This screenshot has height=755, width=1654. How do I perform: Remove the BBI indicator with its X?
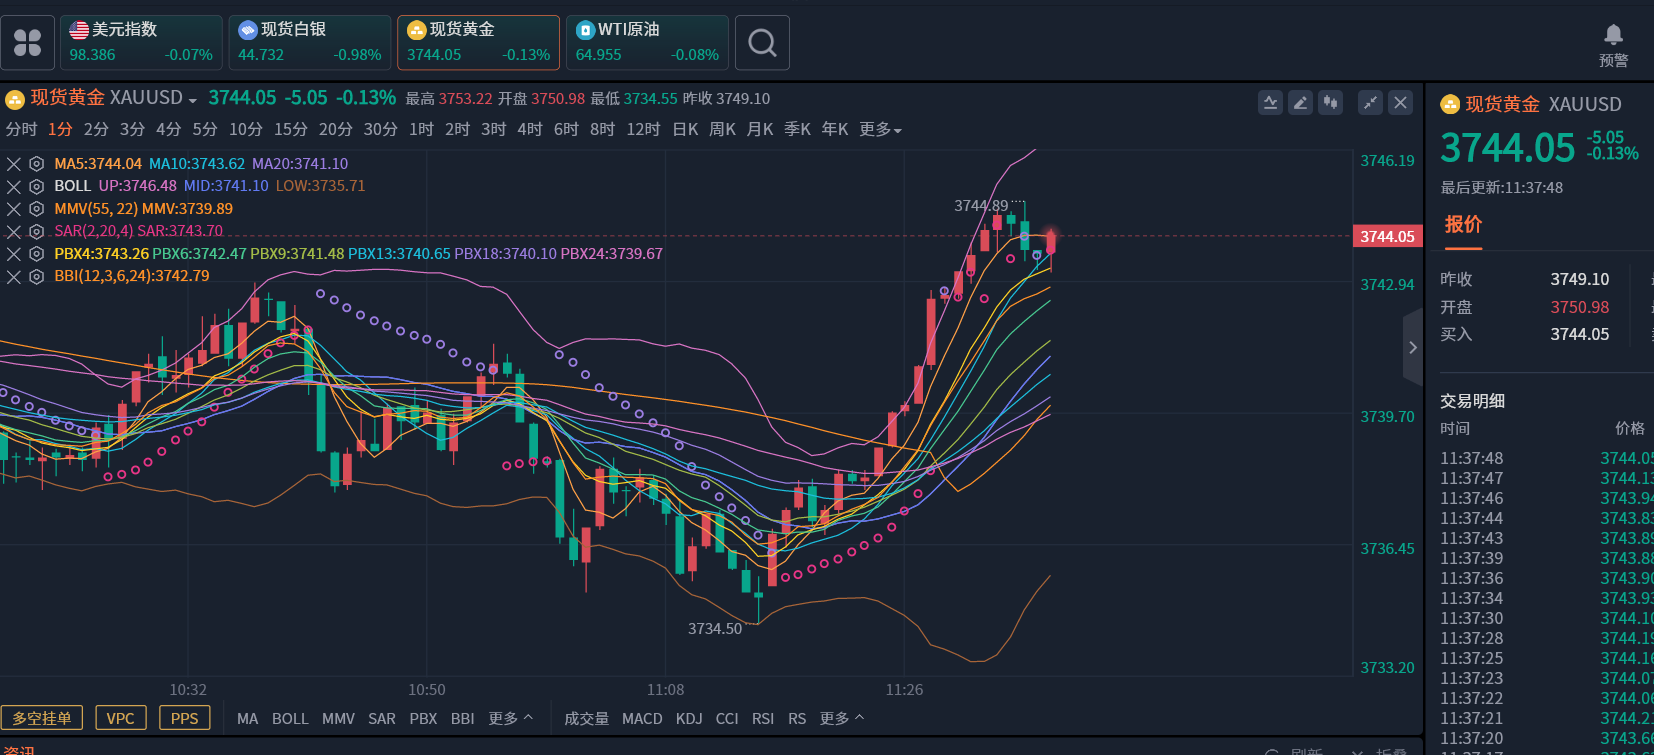[x=14, y=276]
